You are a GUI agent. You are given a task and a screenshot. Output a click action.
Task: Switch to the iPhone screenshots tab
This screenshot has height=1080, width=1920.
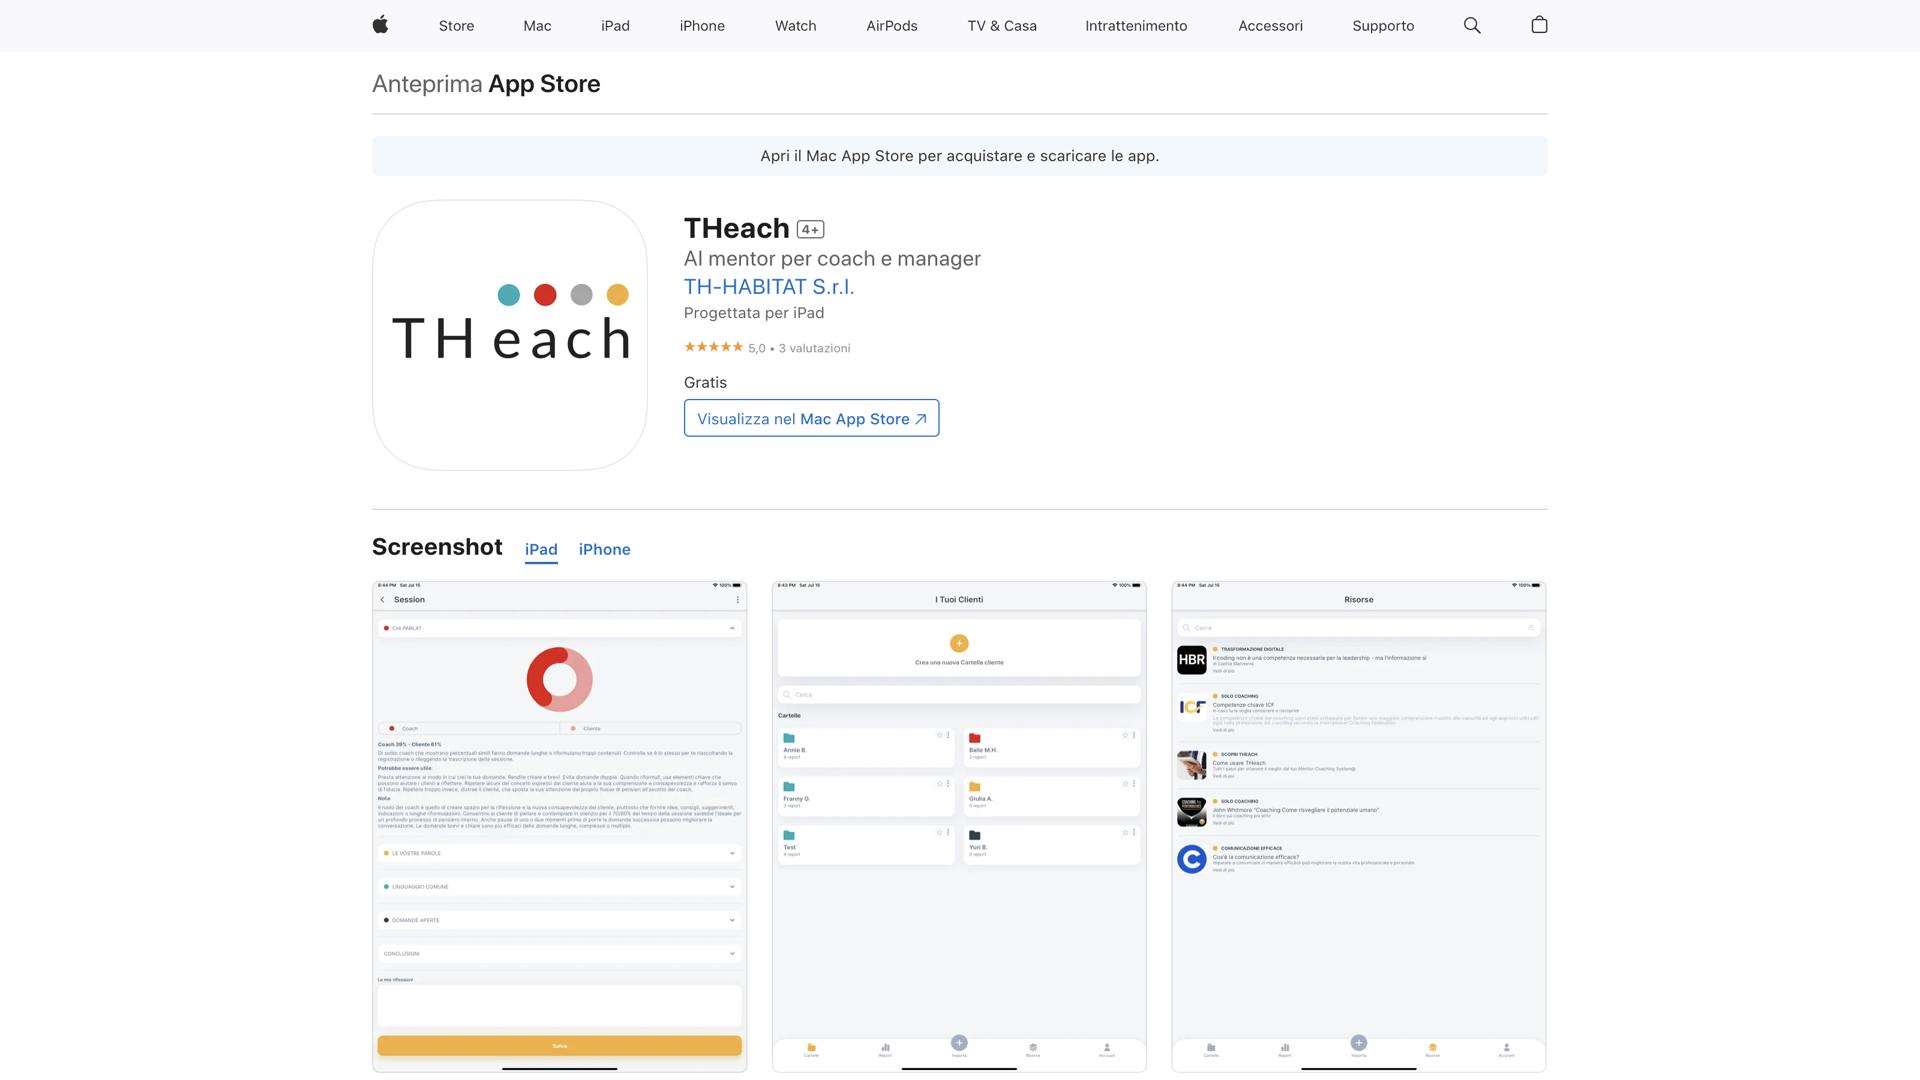[x=604, y=549]
